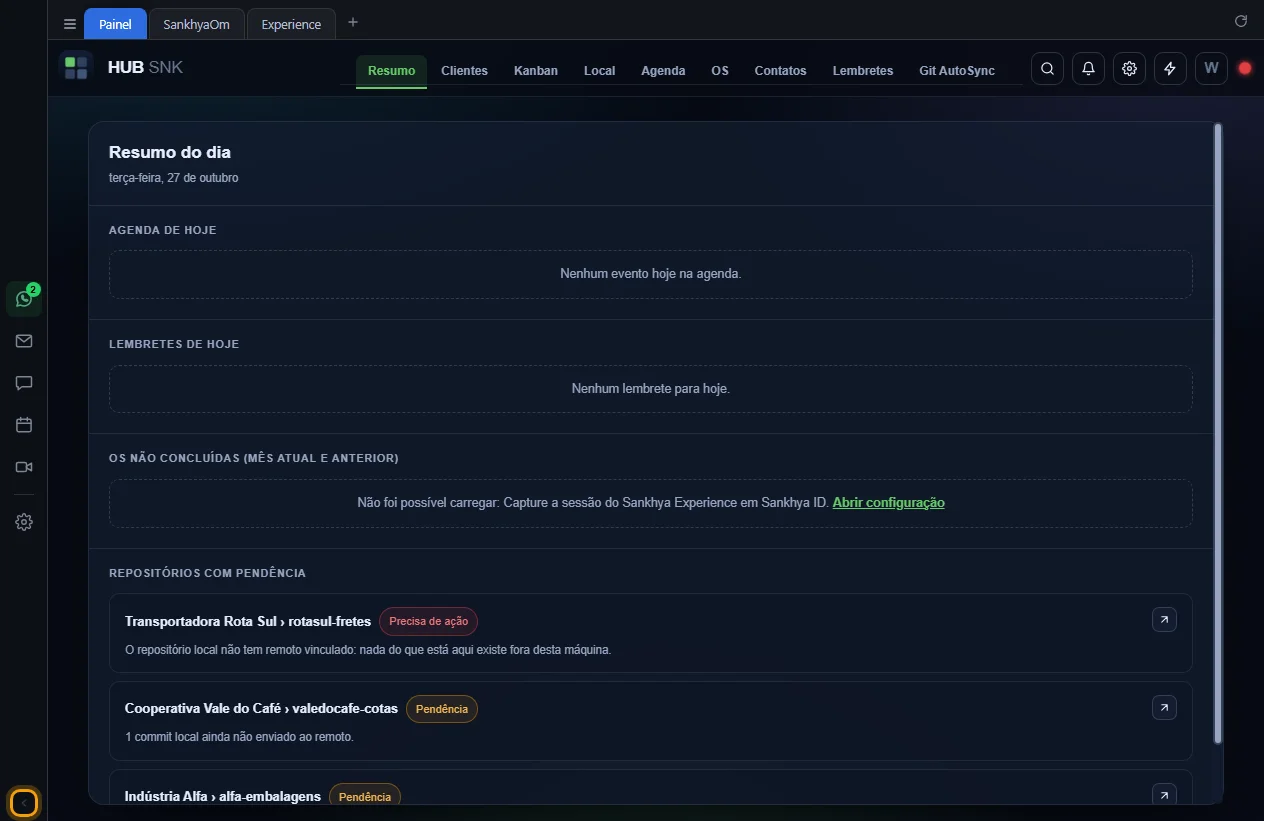
Task: Collapse the sidebar using the chevron button
Action: click(24, 803)
